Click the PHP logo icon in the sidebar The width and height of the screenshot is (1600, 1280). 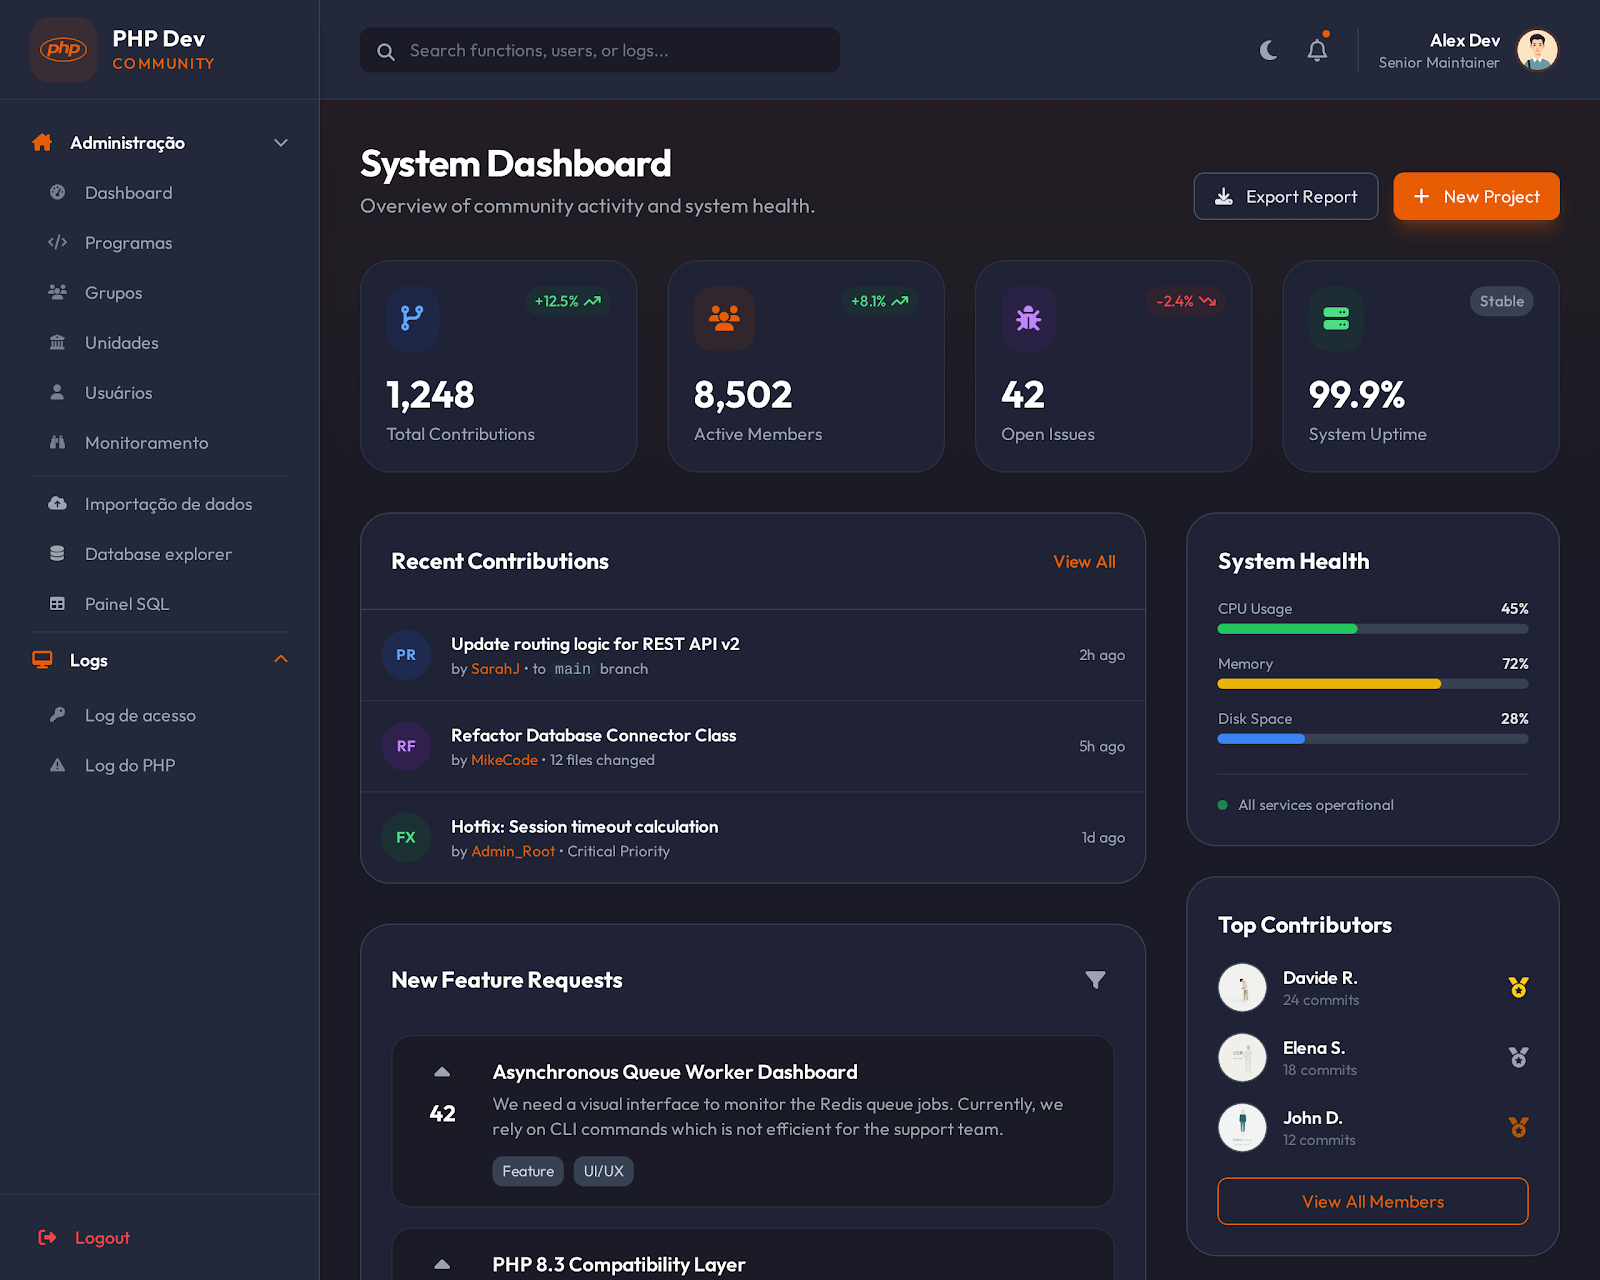coord(64,50)
